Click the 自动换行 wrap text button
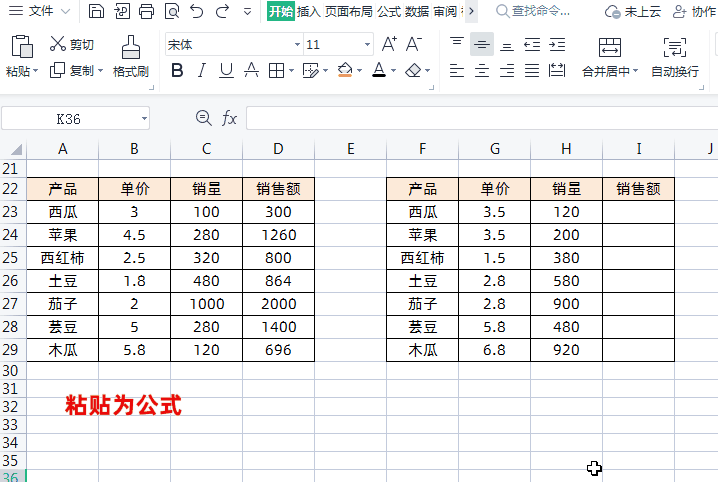The image size is (718, 482). click(675, 57)
